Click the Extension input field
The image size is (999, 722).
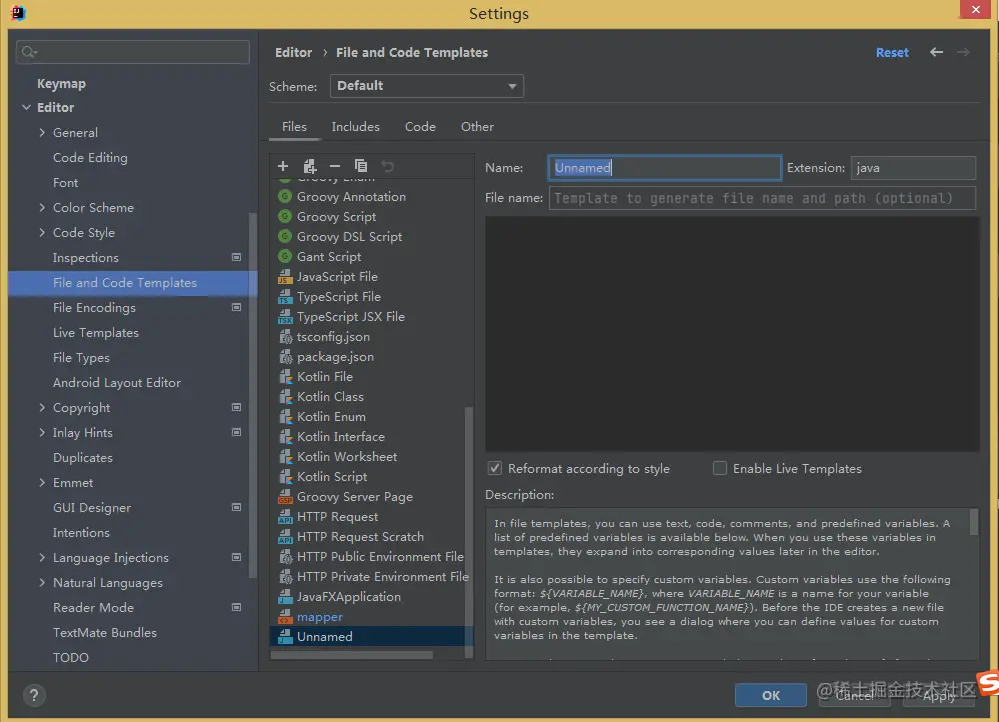pos(913,168)
